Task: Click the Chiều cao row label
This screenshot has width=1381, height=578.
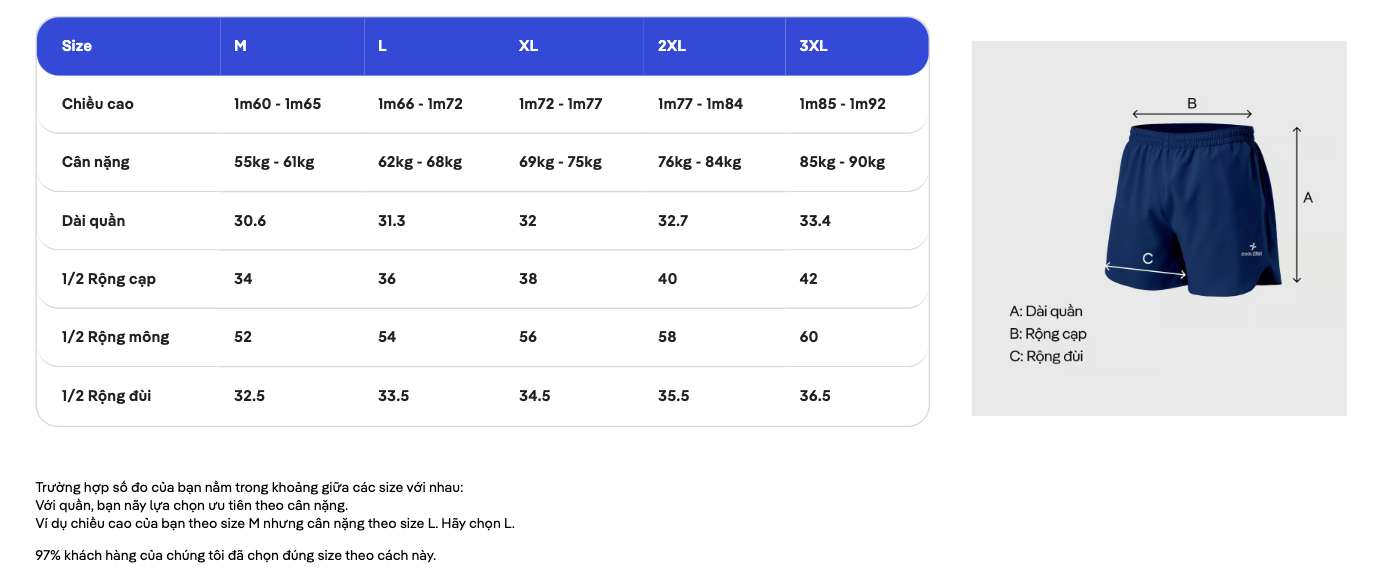Action: tap(97, 104)
